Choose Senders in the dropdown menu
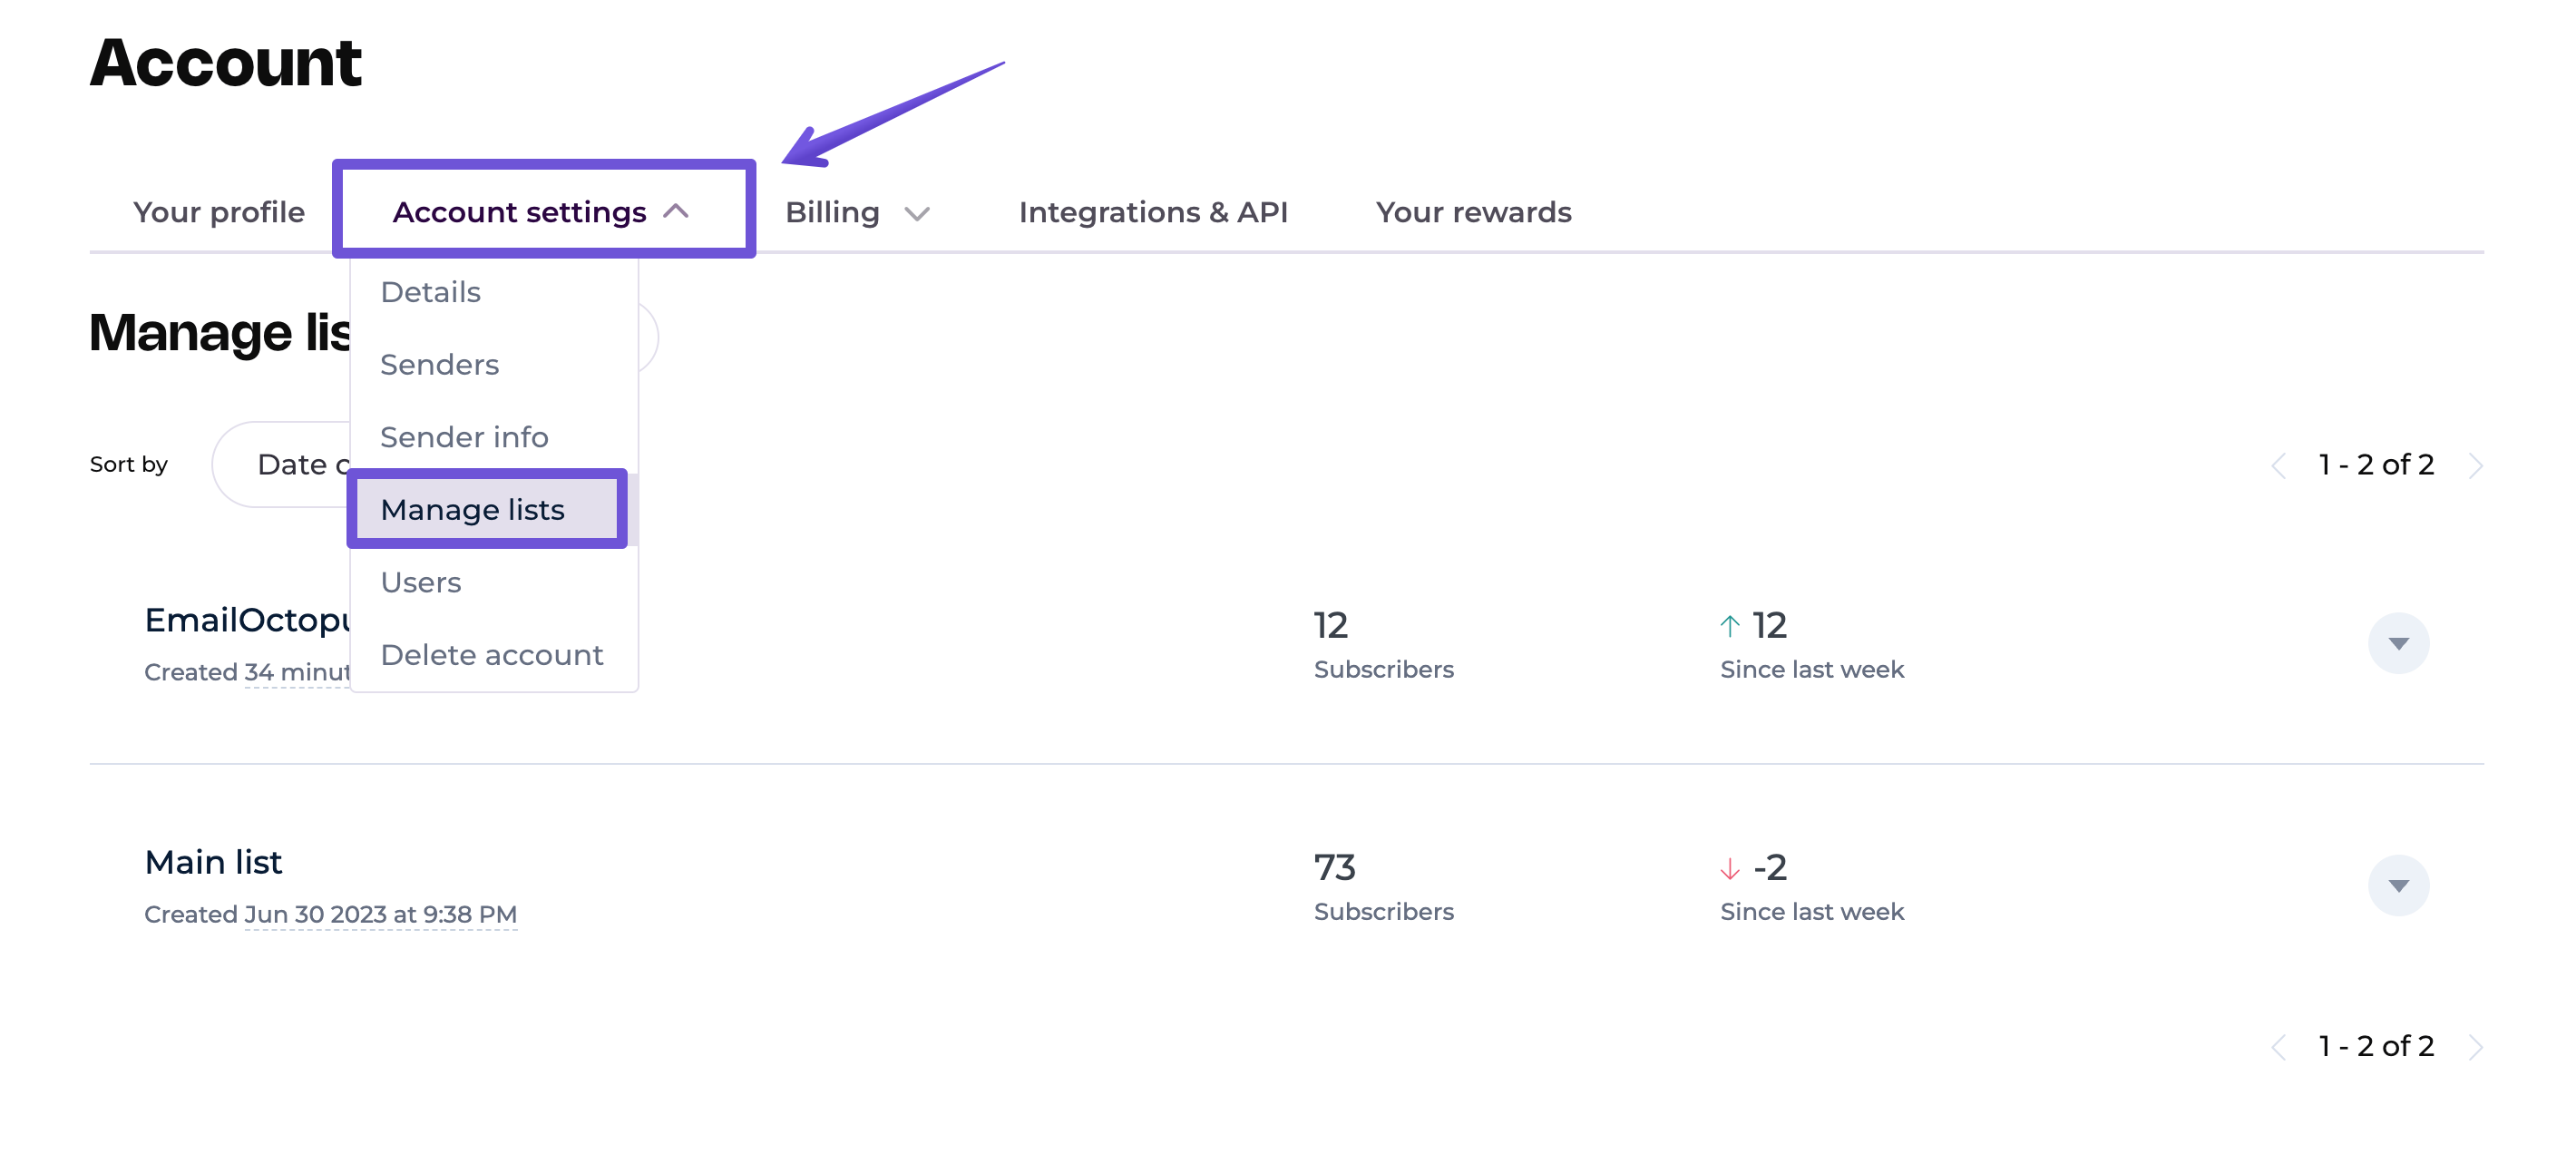 click(x=439, y=365)
